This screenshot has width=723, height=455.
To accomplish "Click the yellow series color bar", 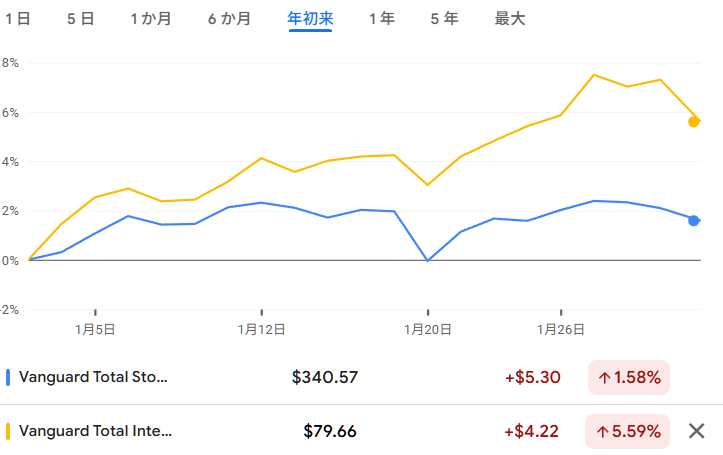I will coord(8,431).
